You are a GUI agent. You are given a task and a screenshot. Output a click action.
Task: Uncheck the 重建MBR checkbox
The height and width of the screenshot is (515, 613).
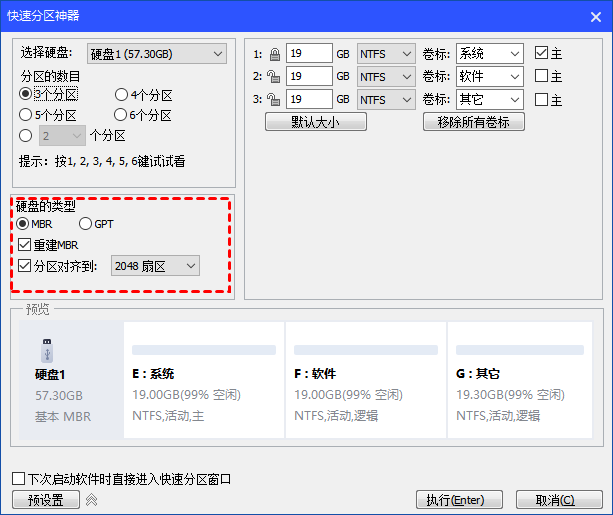click(x=25, y=244)
